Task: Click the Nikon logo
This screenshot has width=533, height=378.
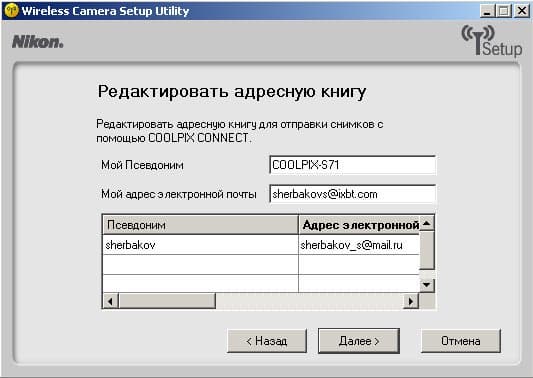Action: tap(38, 42)
